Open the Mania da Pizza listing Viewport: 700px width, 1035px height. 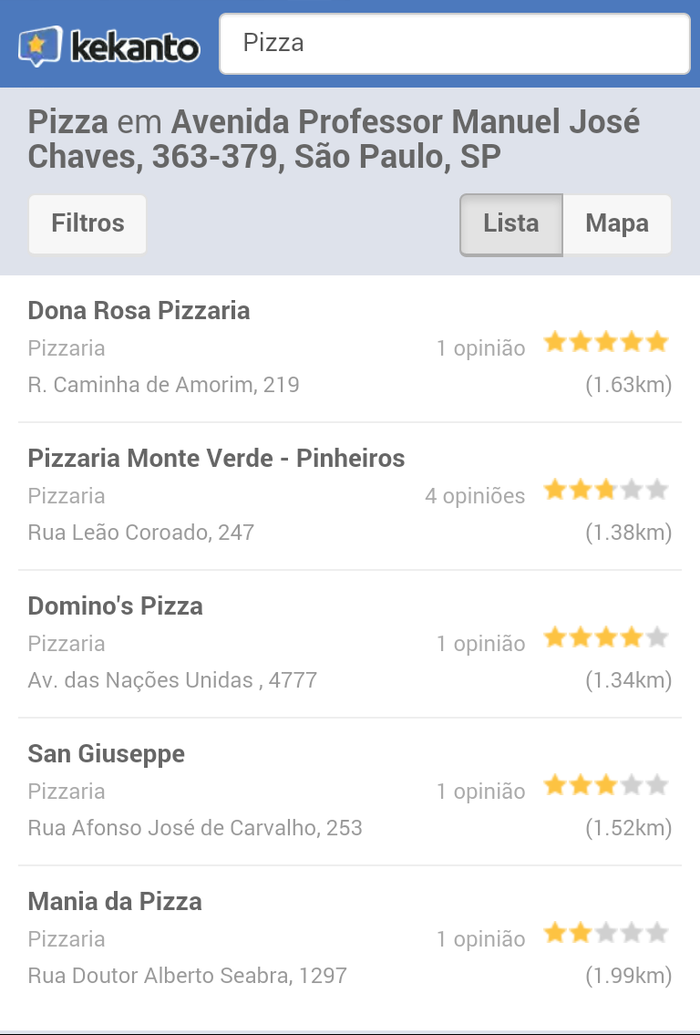tap(115, 902)
